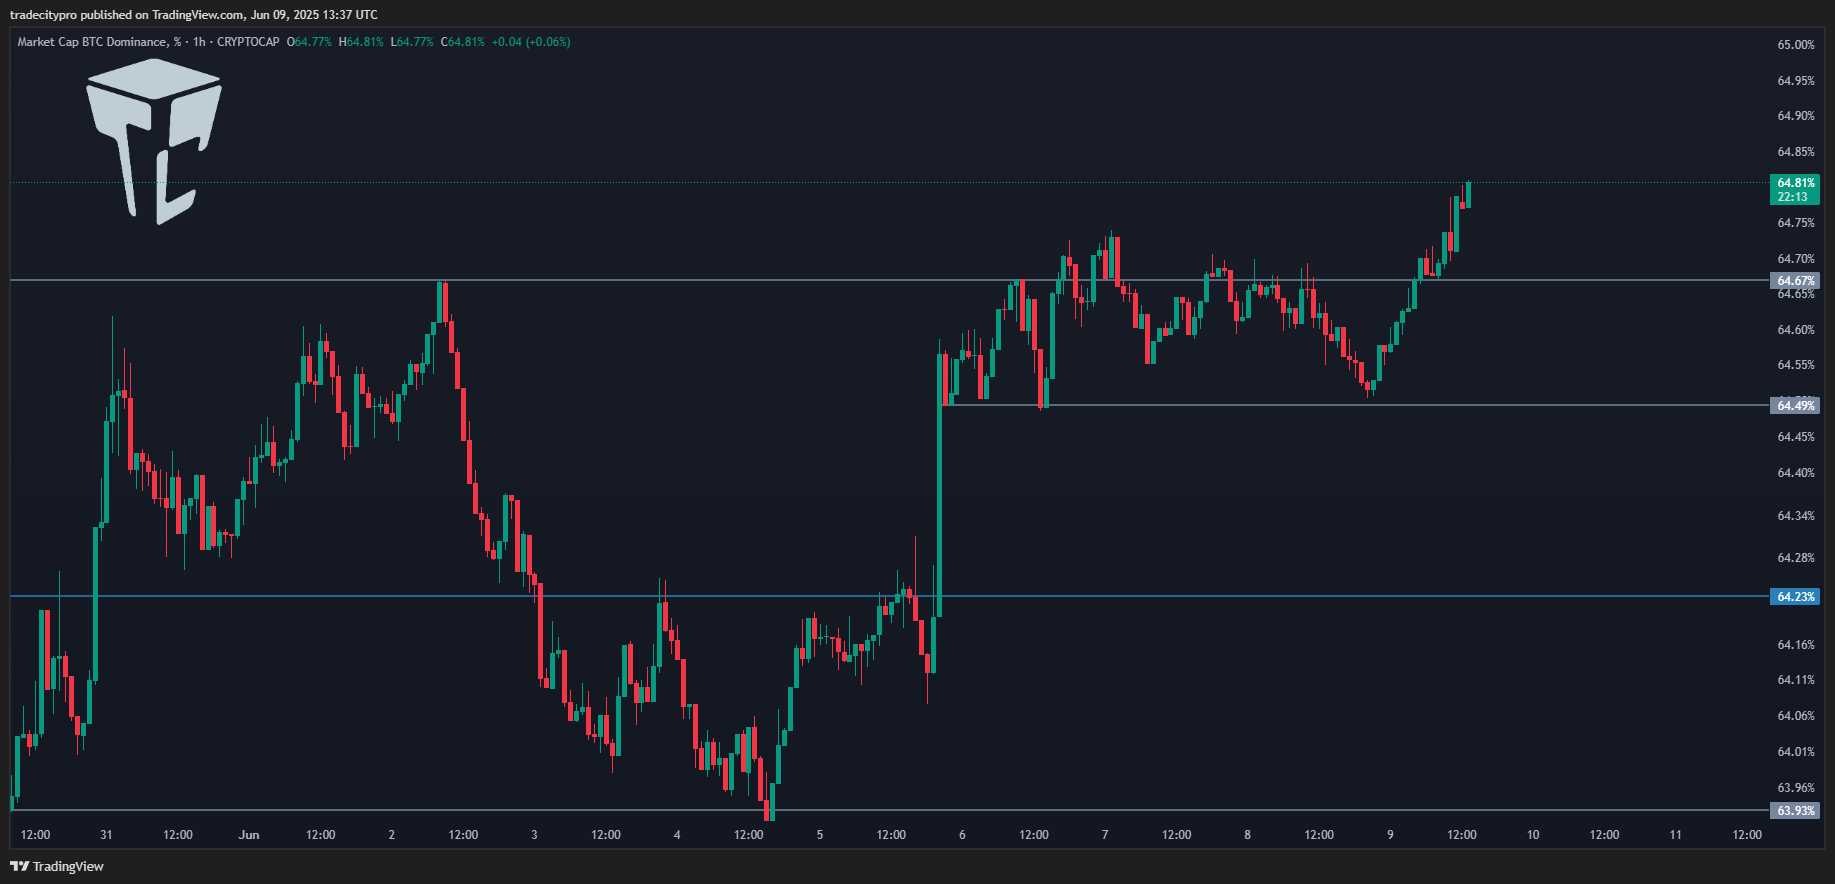Image resolution: width=1835 pixels, height=884 pixels.
Task: Click the 64.90% price axis tick
Action: tap(1796, 116)
